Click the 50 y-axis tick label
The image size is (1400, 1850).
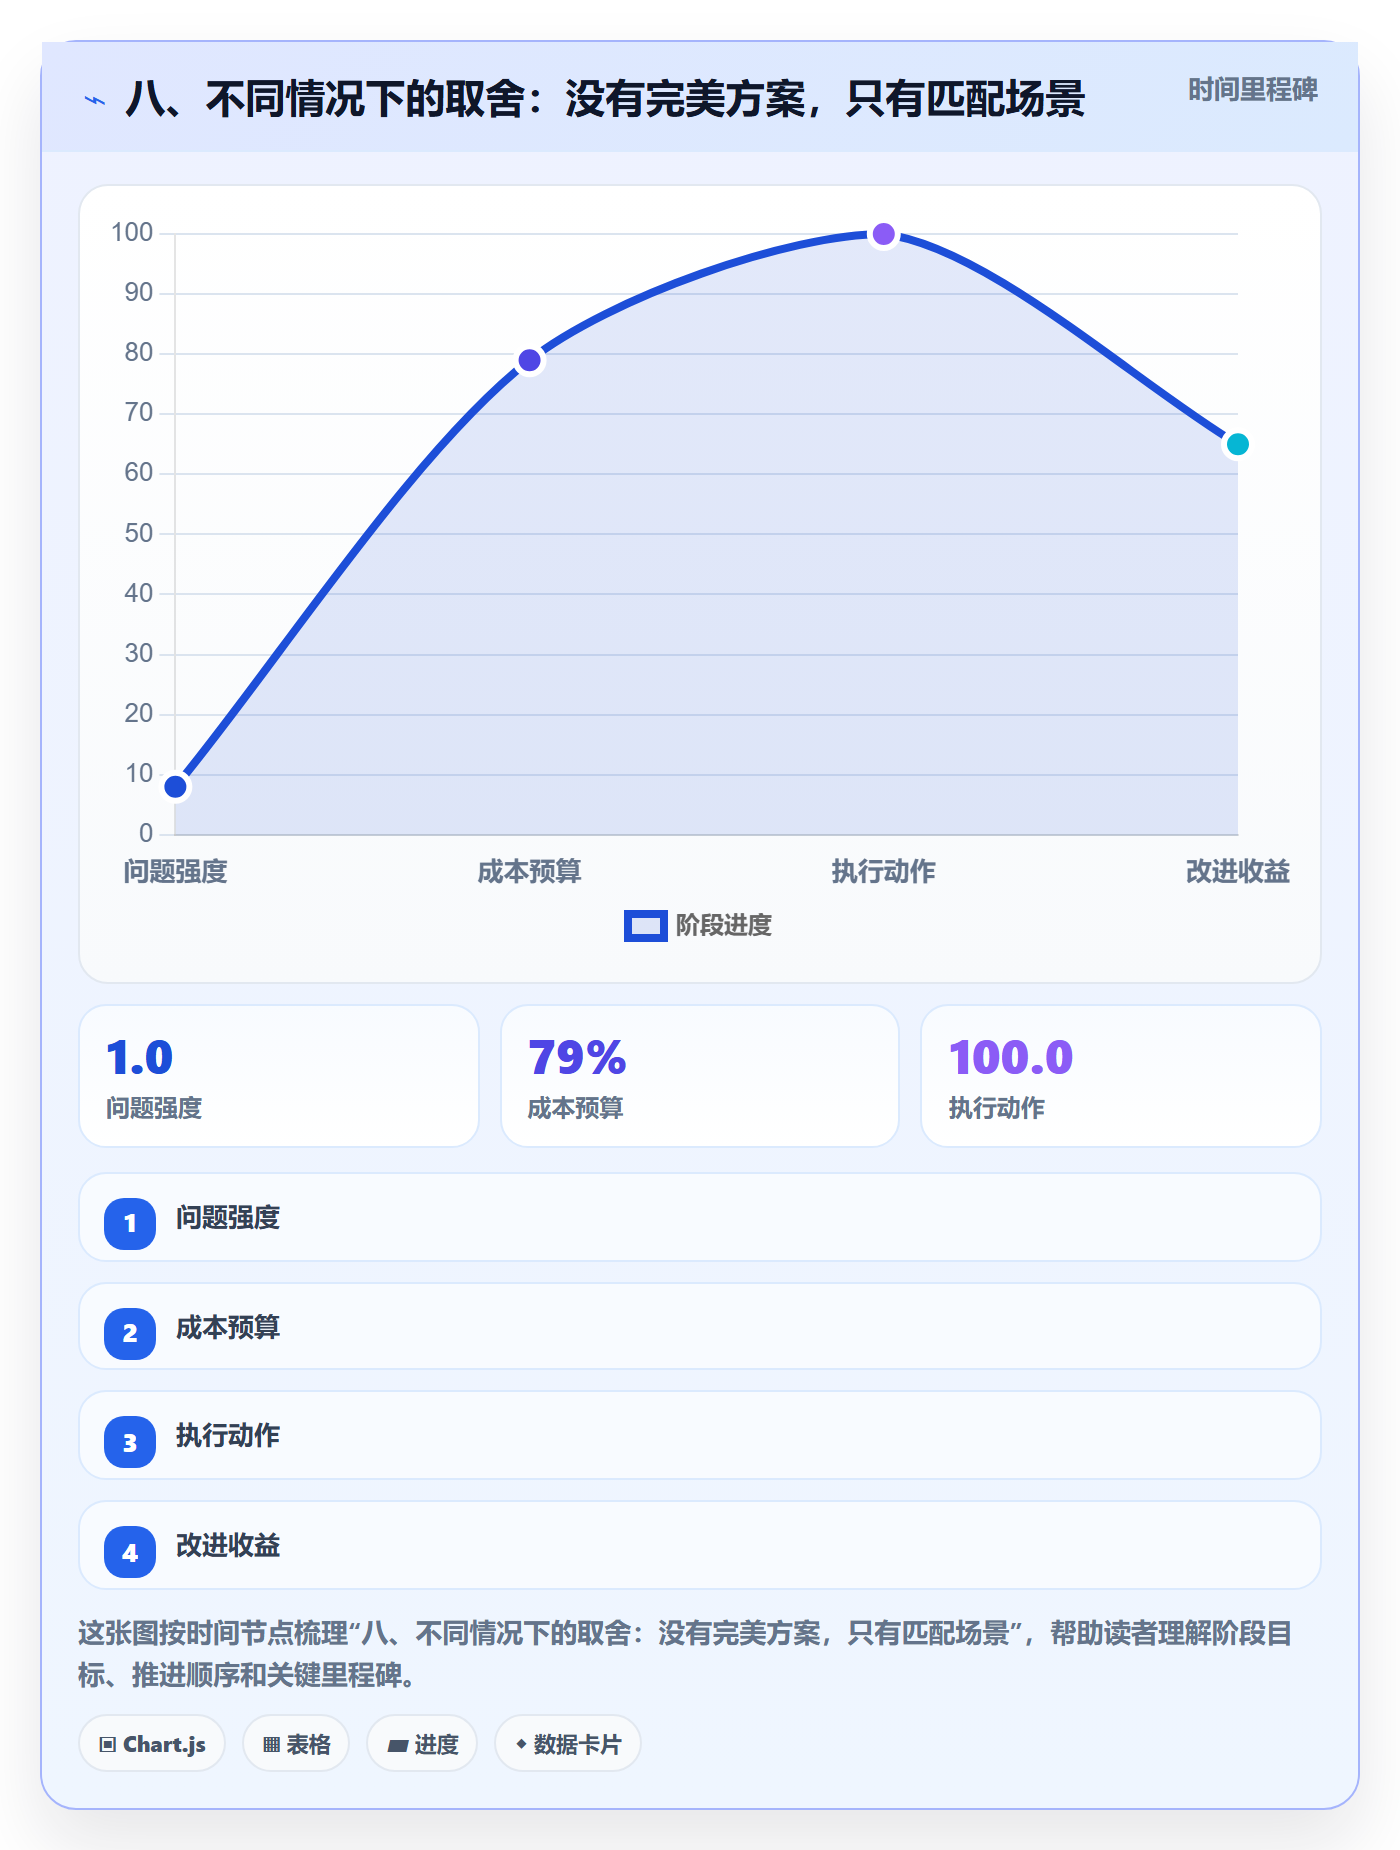139,533
